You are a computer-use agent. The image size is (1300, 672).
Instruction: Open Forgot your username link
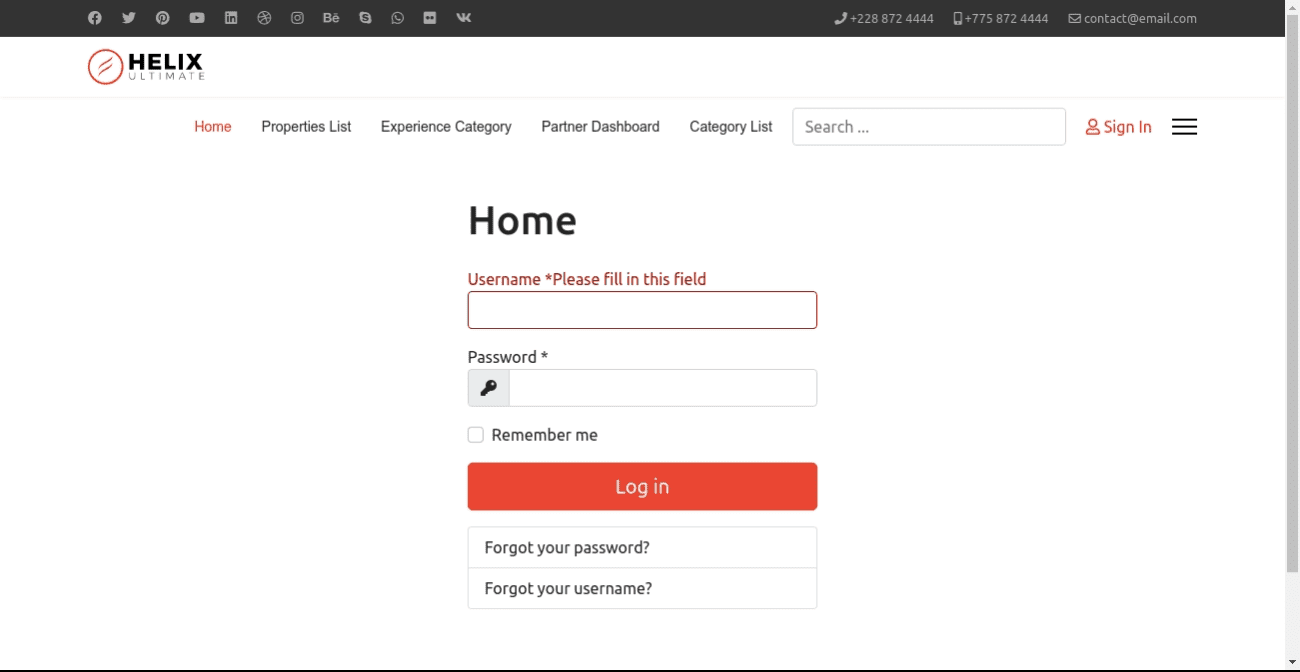(642, 588)
